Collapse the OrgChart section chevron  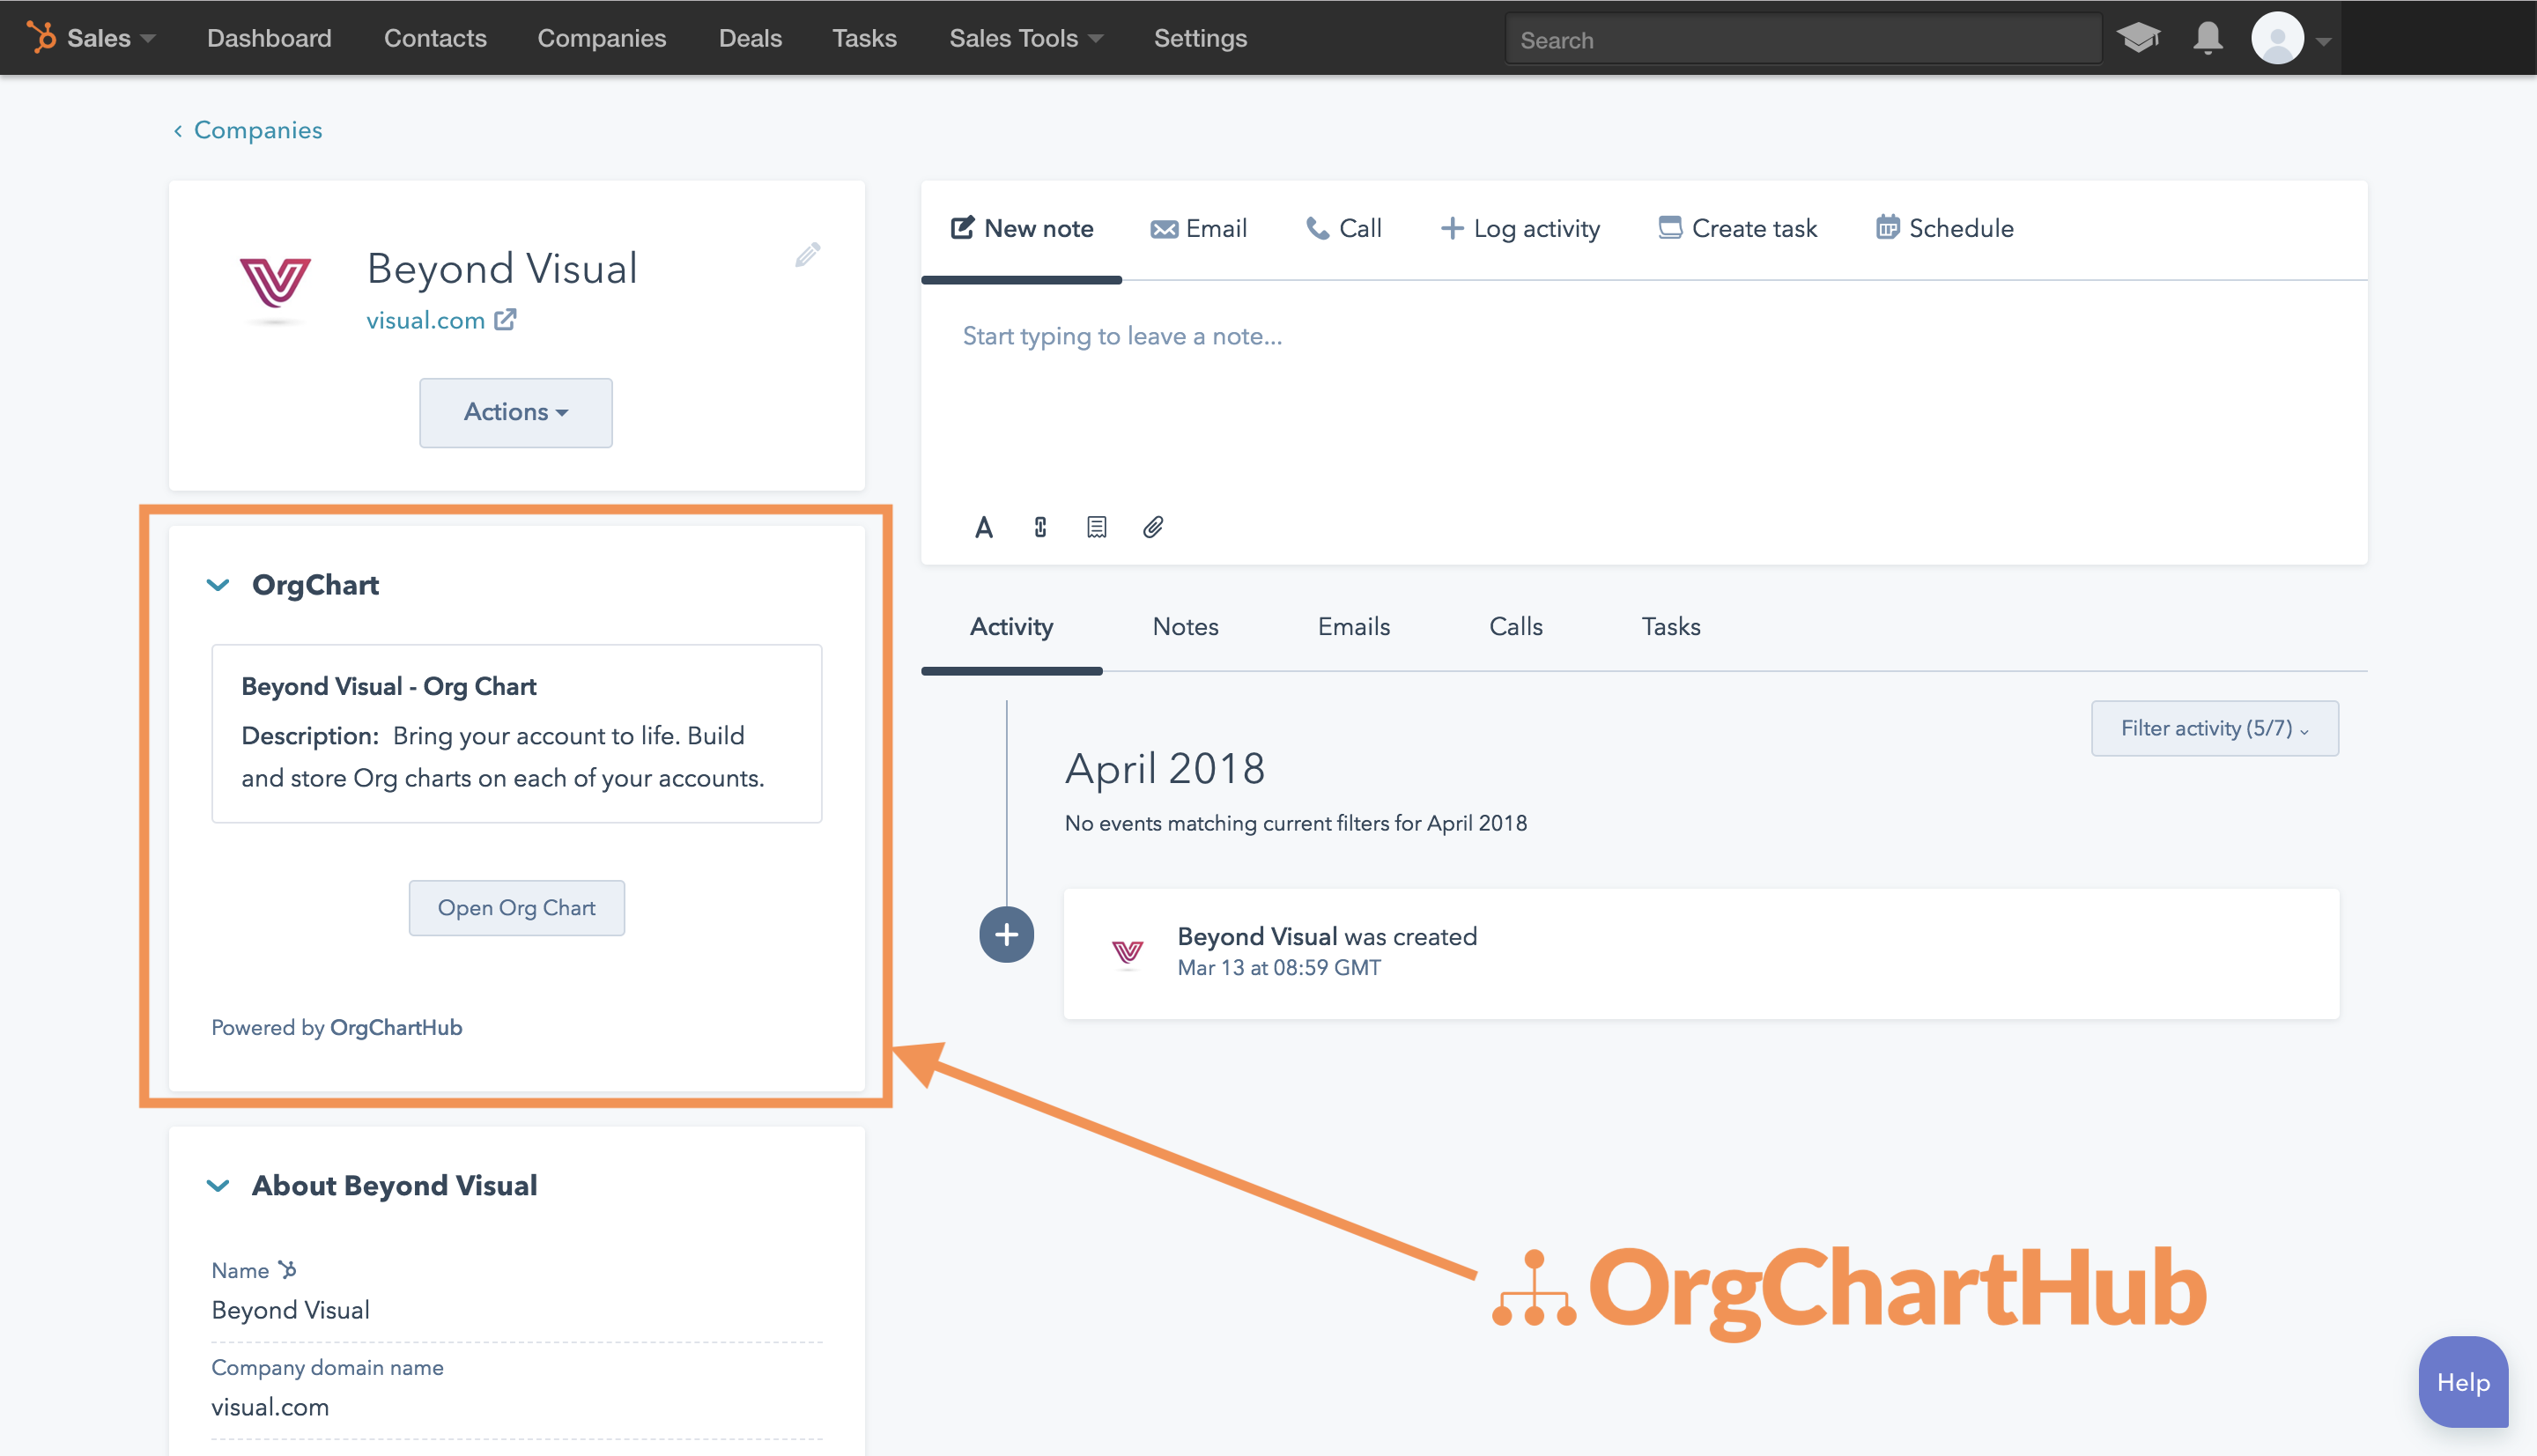click(218, 583)
